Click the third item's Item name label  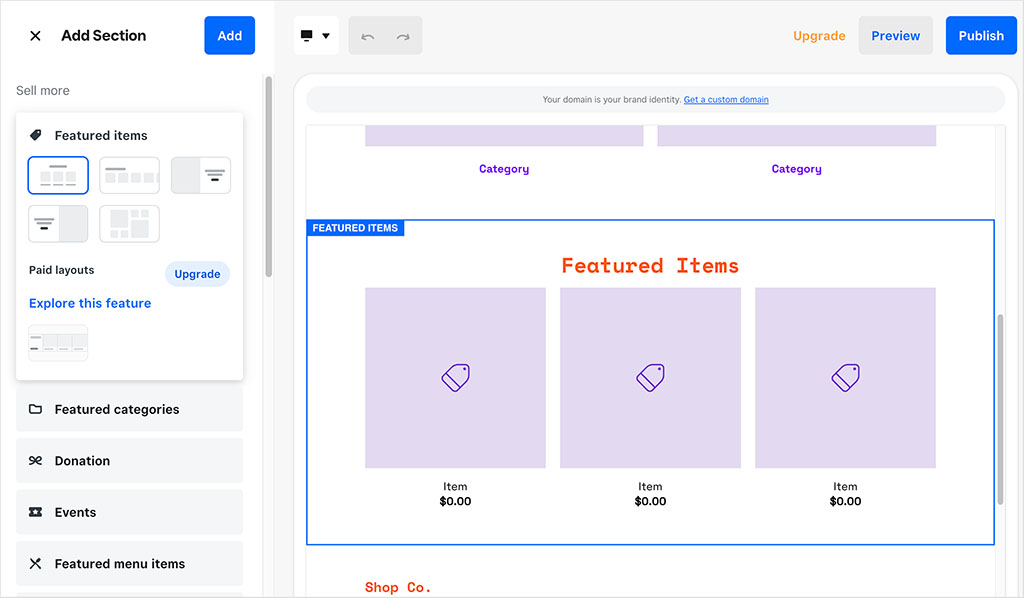[x=845, y=486]
